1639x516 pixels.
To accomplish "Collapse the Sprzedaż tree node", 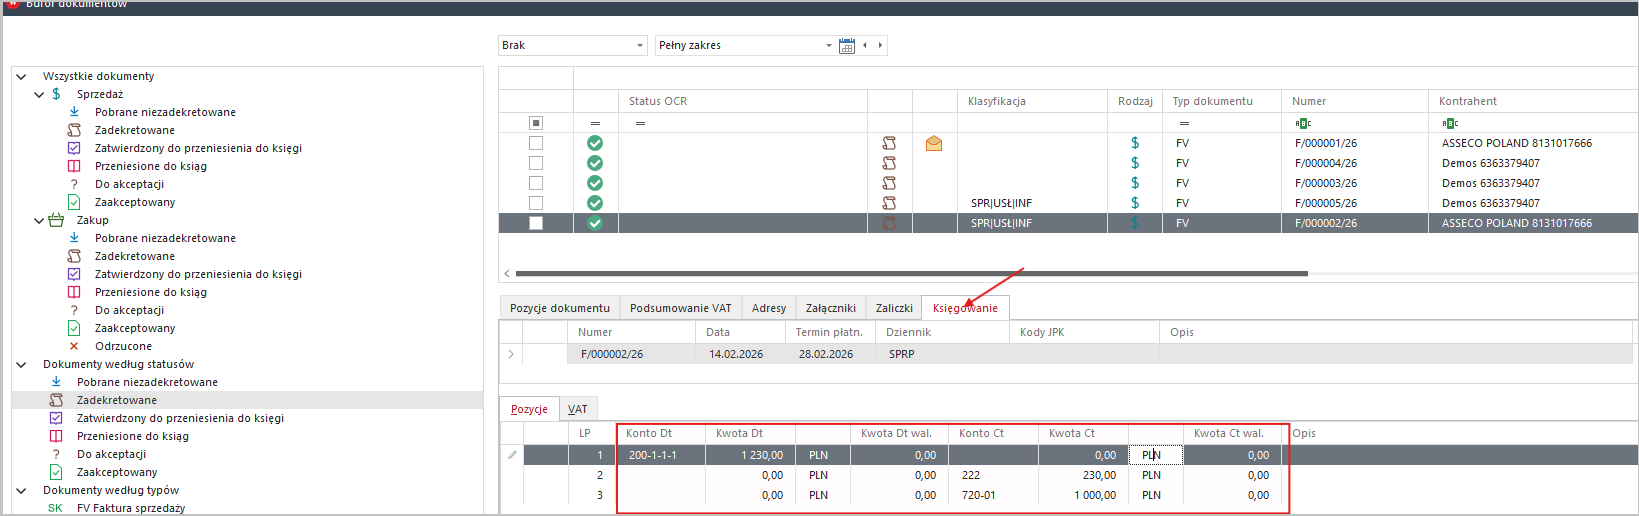I will pyautogui.click(x=39, y=94).
